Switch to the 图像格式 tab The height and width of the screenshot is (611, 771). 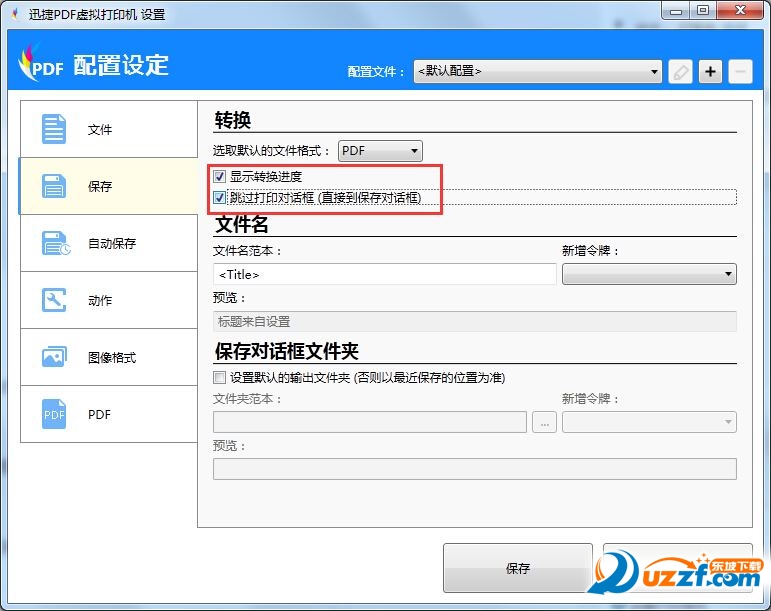110,357
